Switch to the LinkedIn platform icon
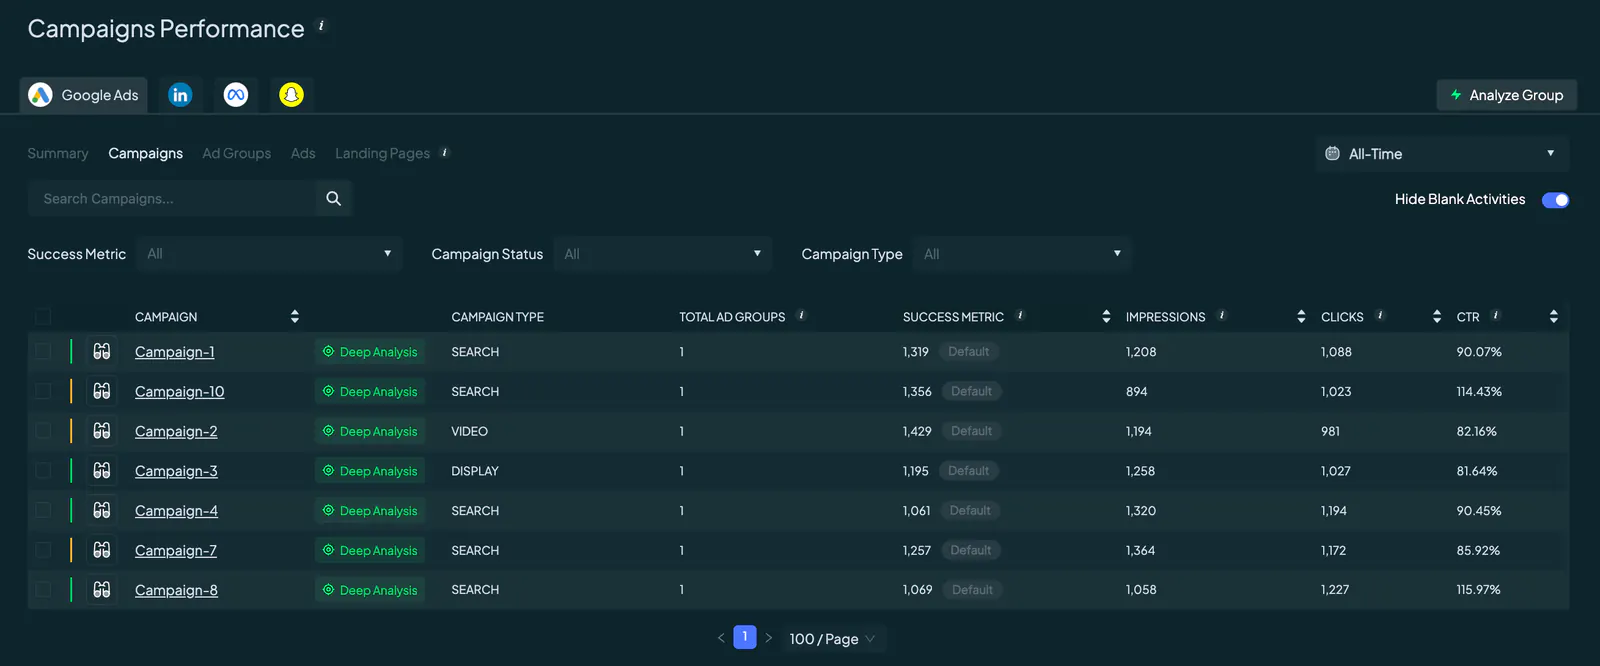This screenshot has width=1600, height=666. point(180,95)
